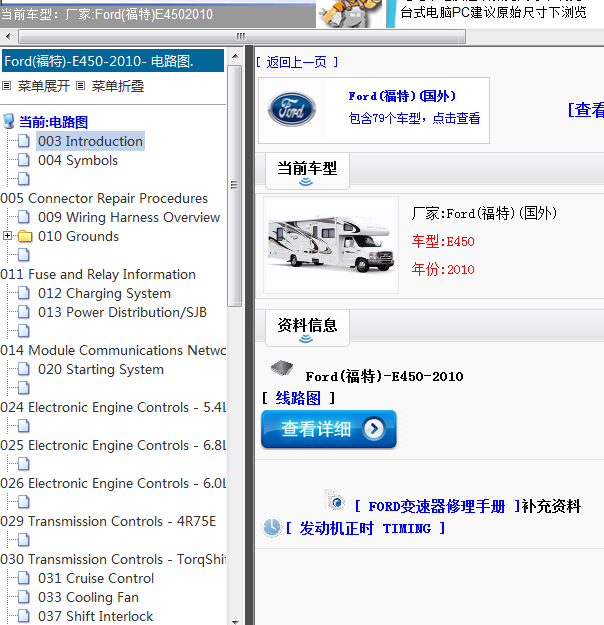Image resolution: width=604 pixels, height=625 pixels.
Task: Click page icon above 030 Transmission Controls
Action: (24, 540)
